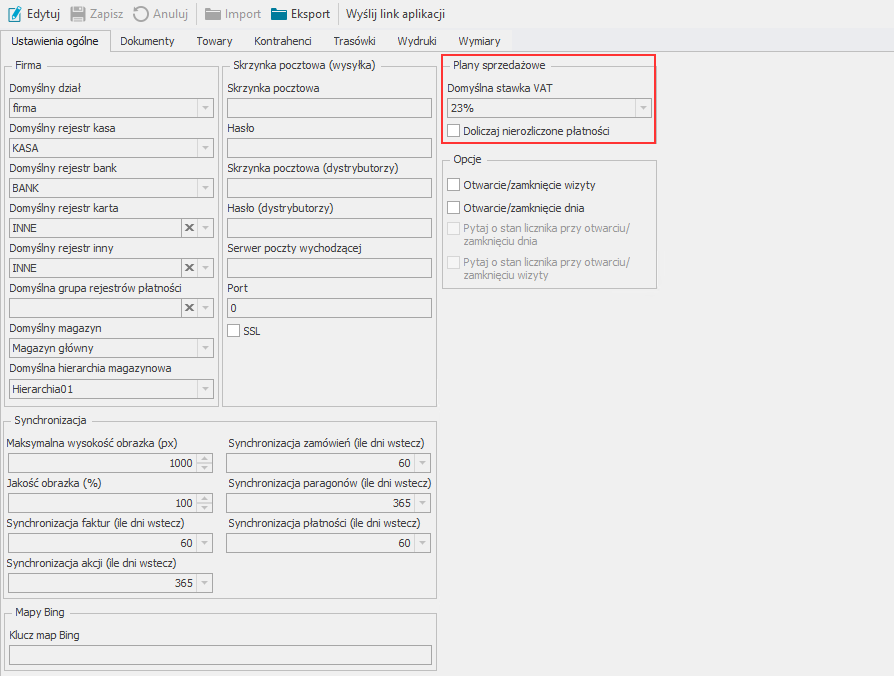Image resolution: width=894 pixels, height=676 pixels.
Task: Open the Trasówki tab
Action: coord(354,41)
